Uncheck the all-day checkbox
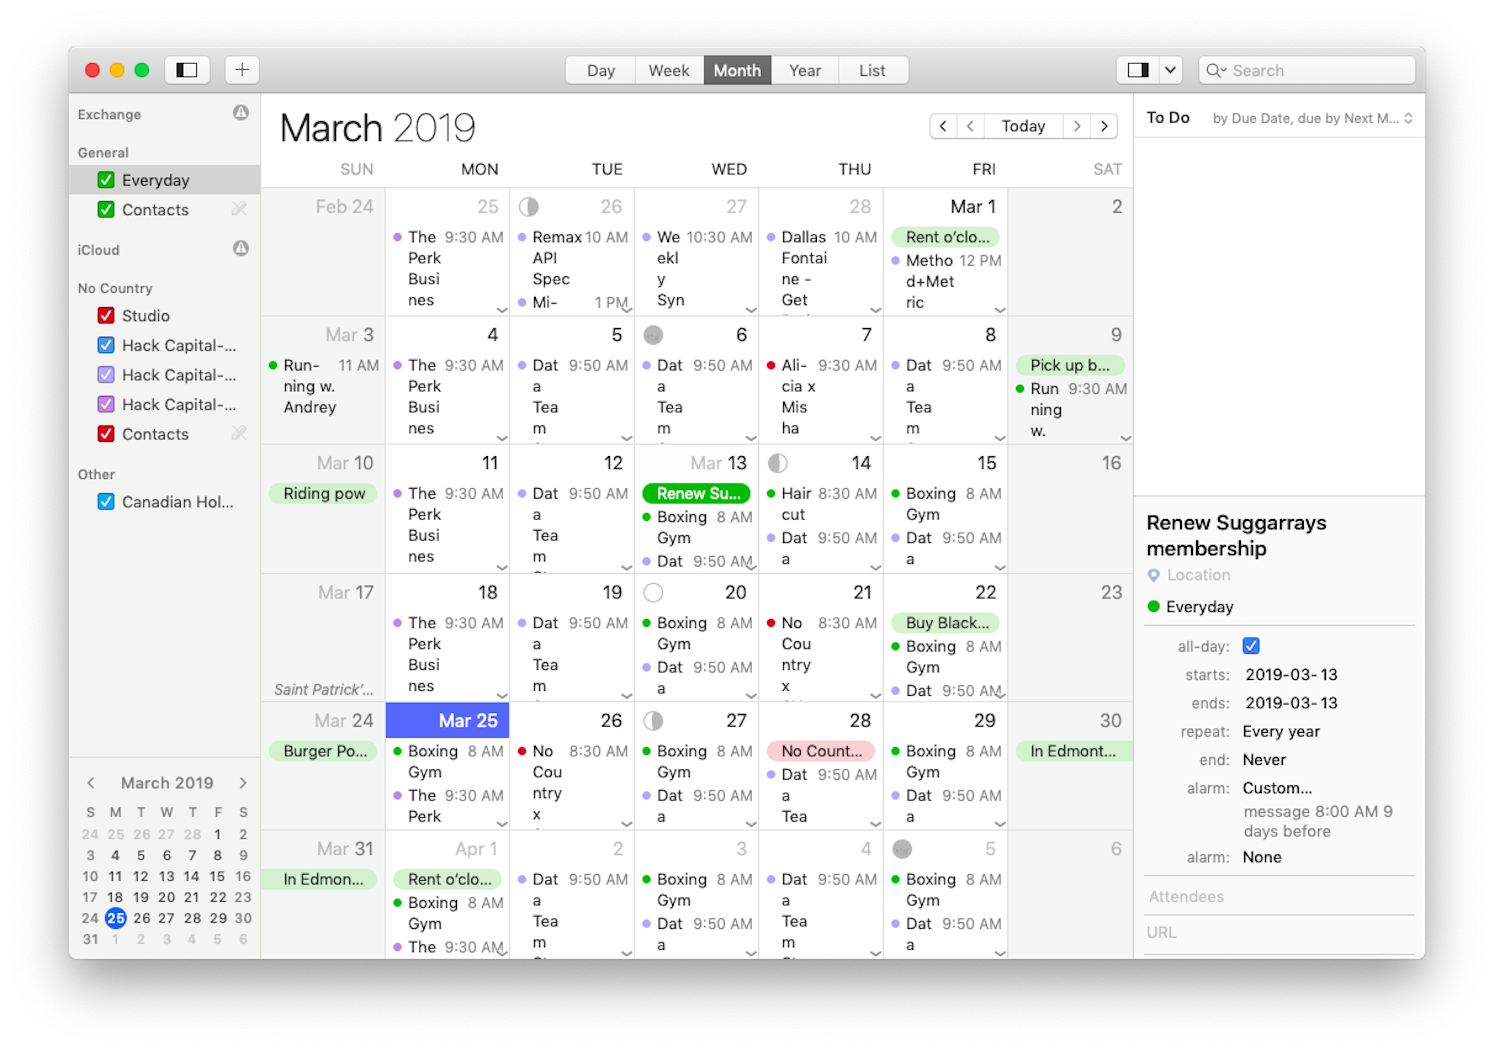The width and height of the screenshot is (1494, 1050). [x=1251, y=646]
